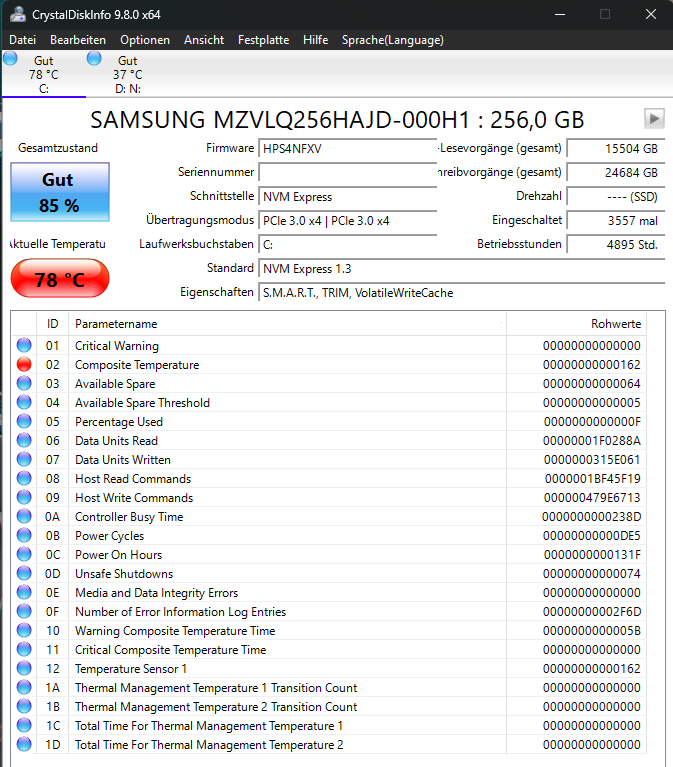Click status icon for Total Time For Thermal Management Temperature 2
The width and height of the screenshot is (673, 767).
24,744
